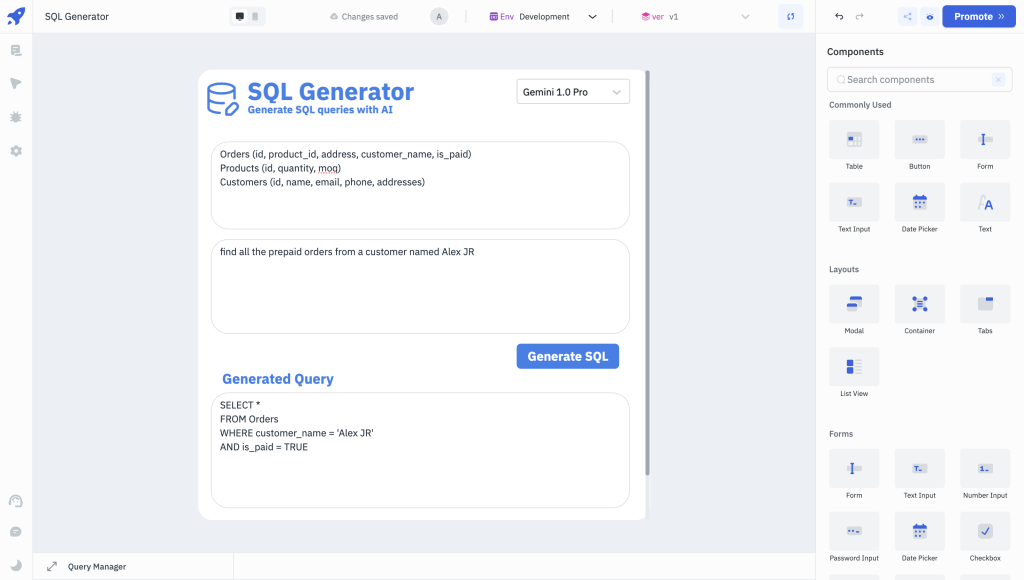1024x580 pixels.
Task: Switch to mobile view mode
Action: (253, 16)
